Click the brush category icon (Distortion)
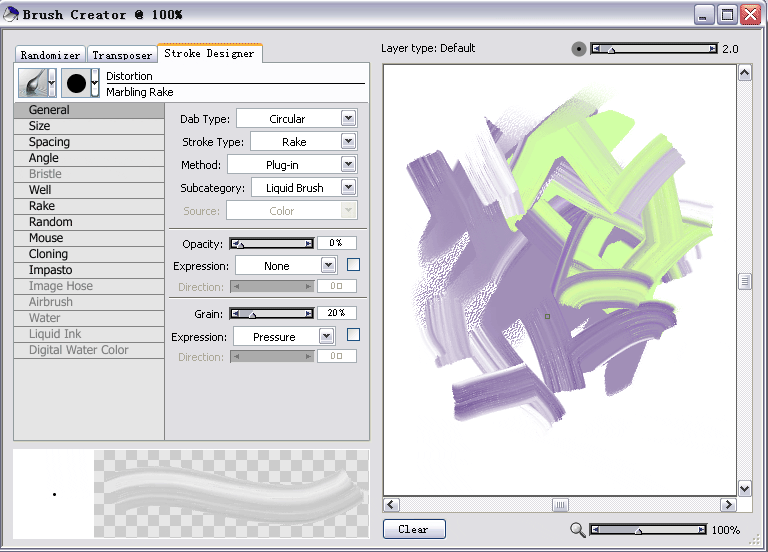The width and height of the screenshot is (768, 552). tap(33, 82)
